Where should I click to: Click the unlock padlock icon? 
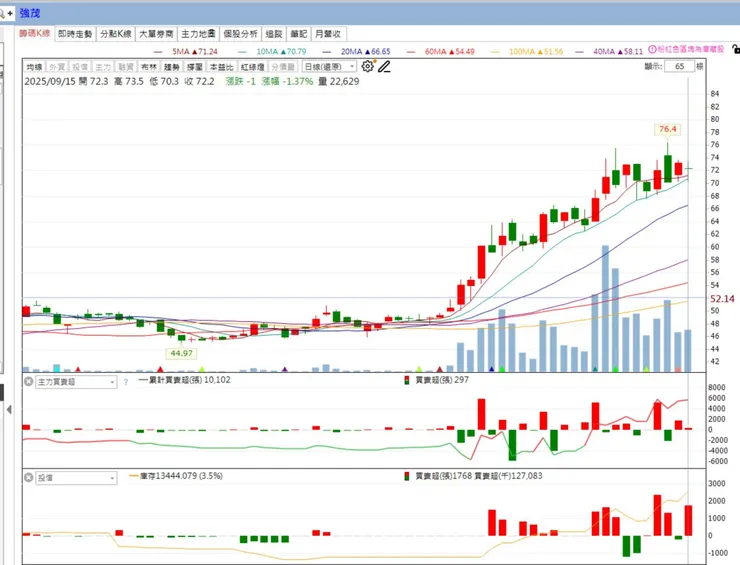click(735, 49)
